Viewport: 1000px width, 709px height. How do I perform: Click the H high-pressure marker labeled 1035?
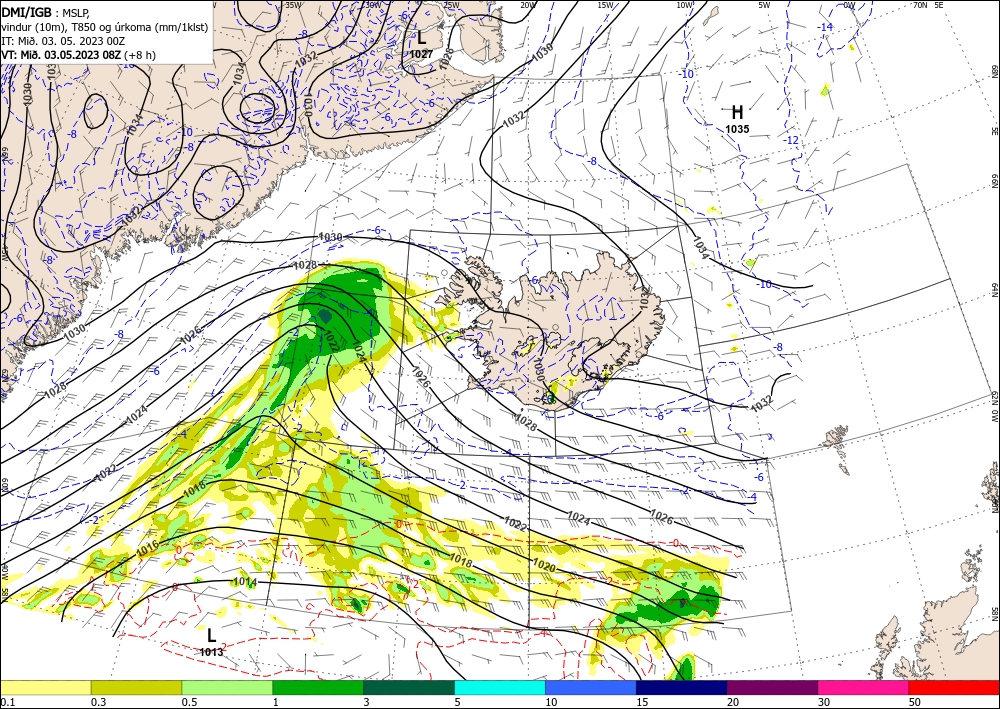click(737, 113)
